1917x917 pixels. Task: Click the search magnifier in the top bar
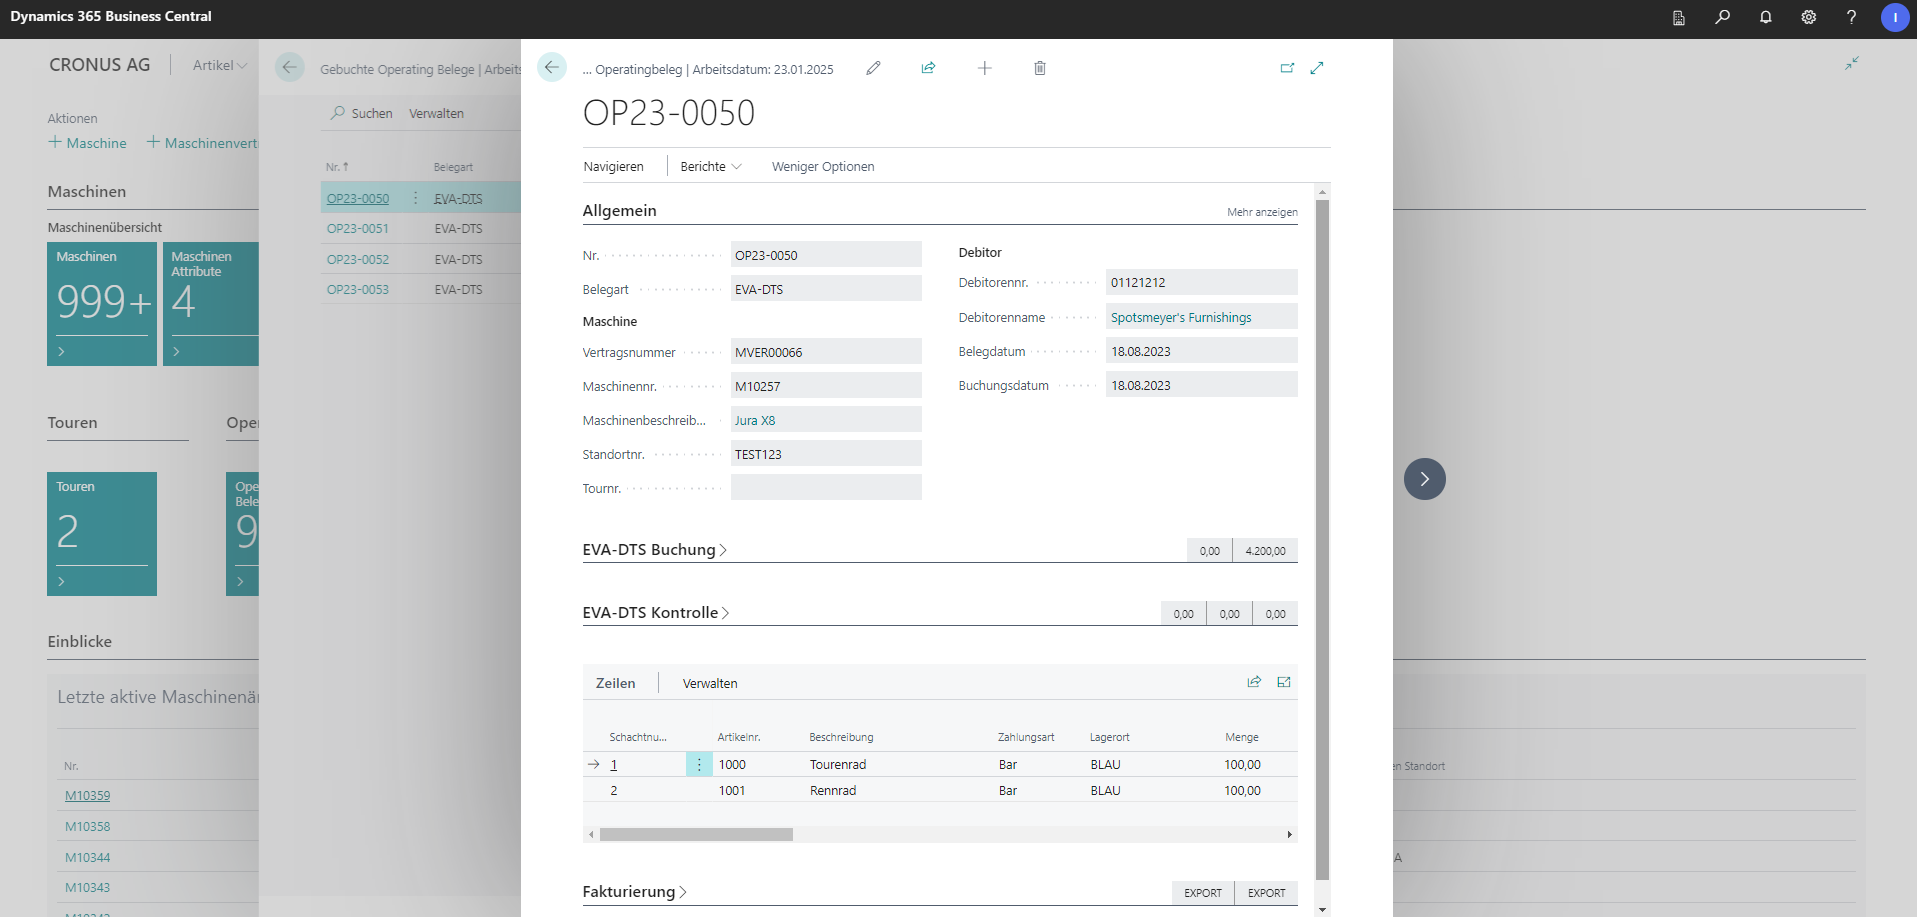[1722, 17]
